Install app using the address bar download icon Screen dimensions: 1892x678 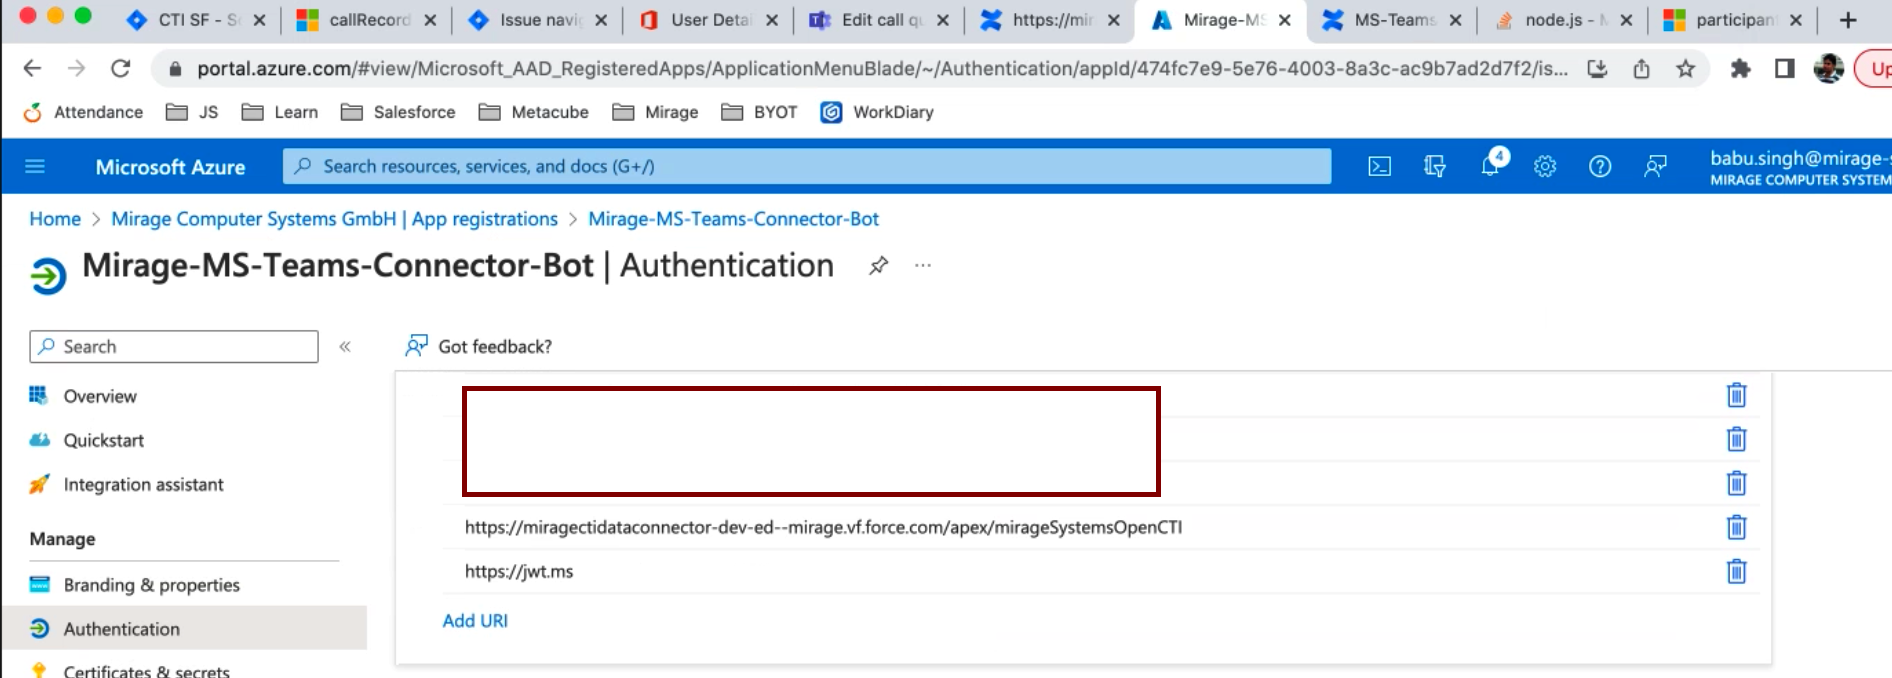(1597, 68)
